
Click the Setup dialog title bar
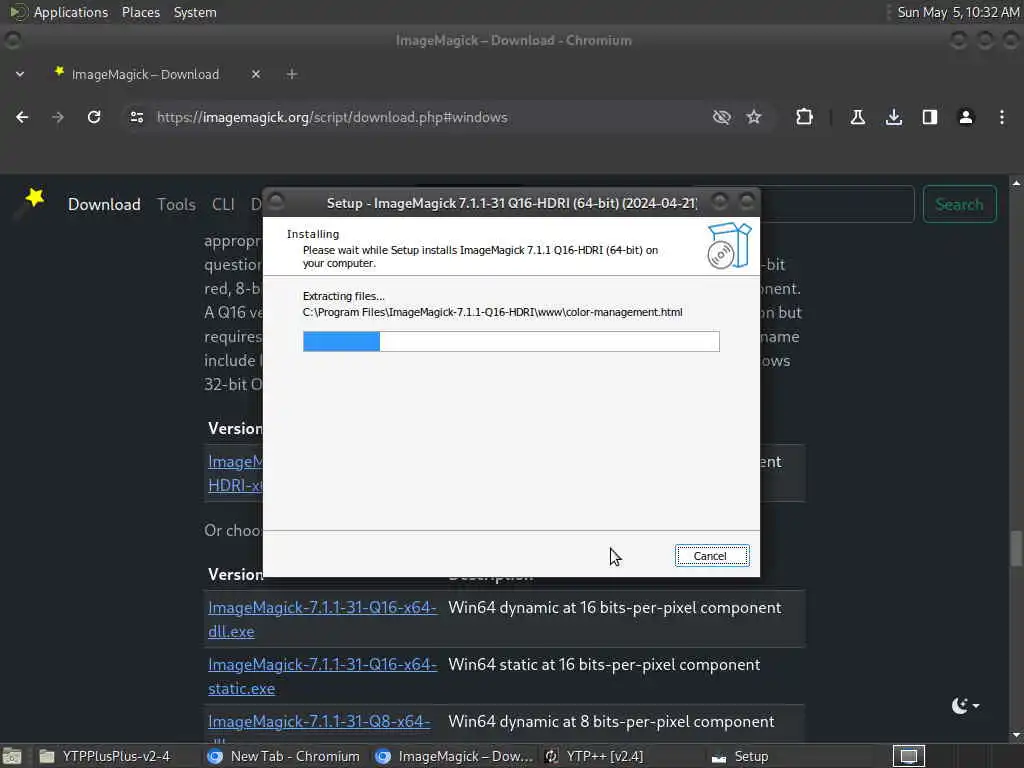click(x=511, y=203)
